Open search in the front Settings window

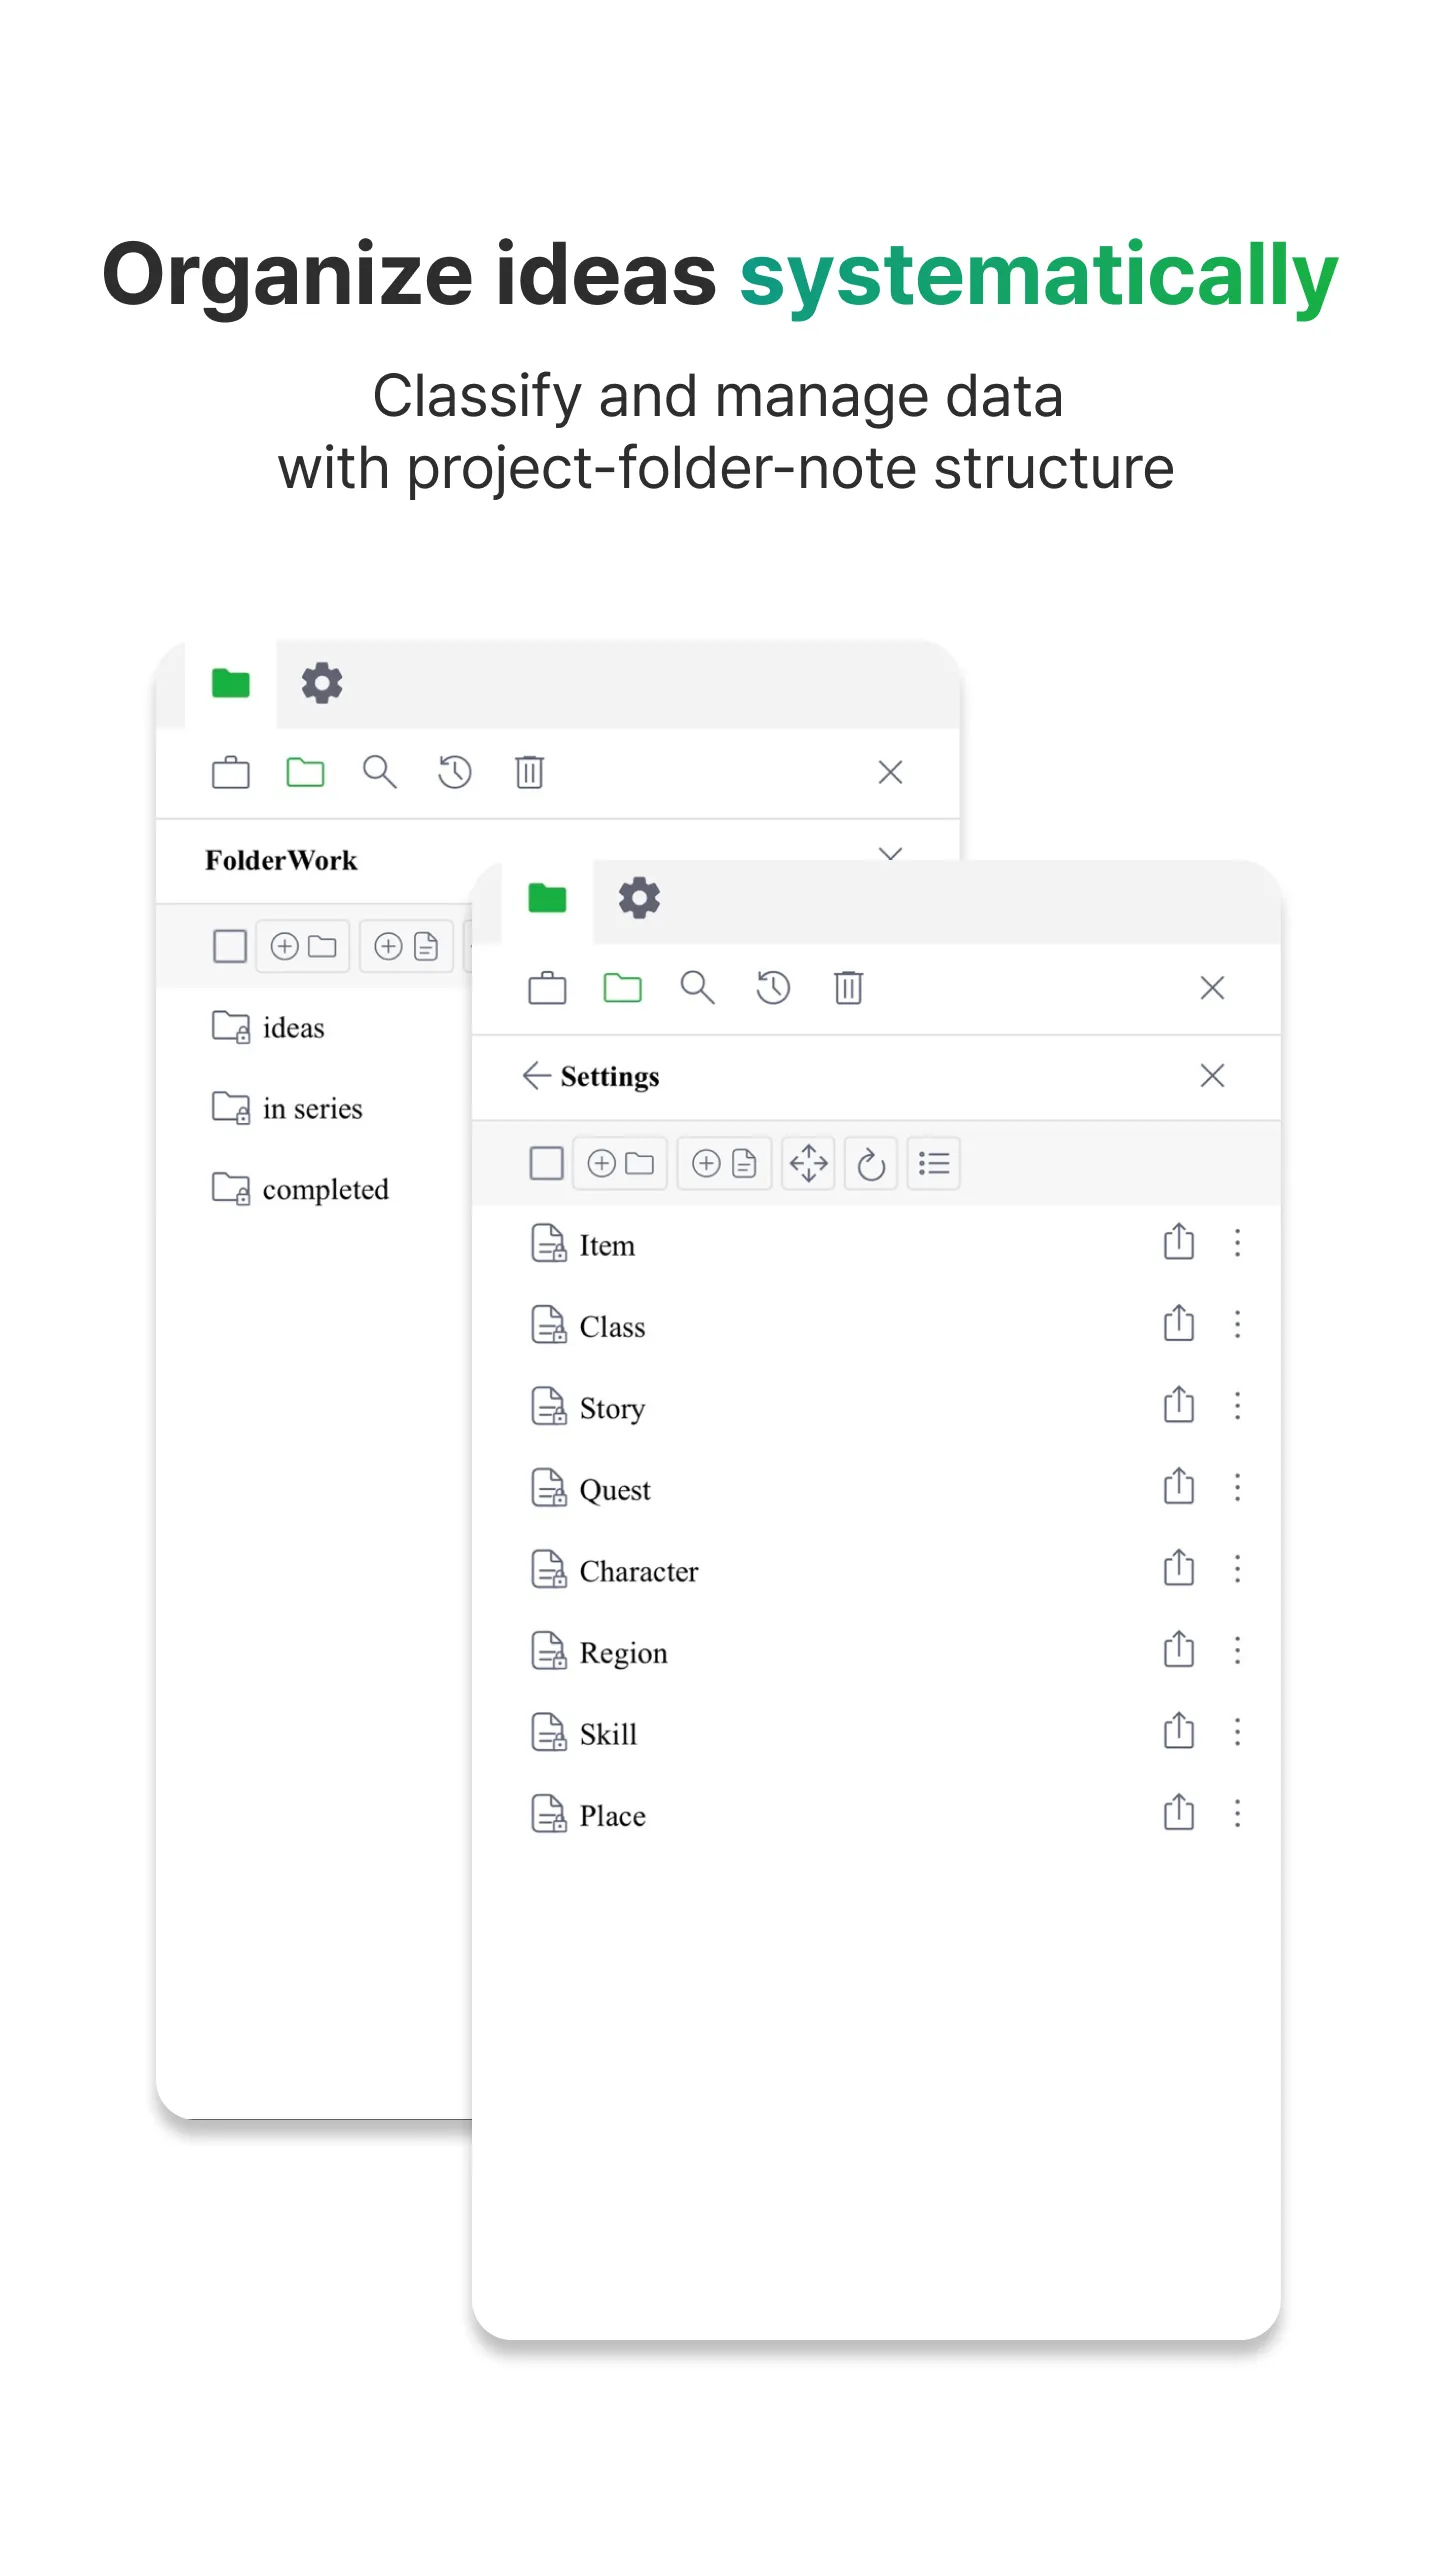(x=697, y=988)
